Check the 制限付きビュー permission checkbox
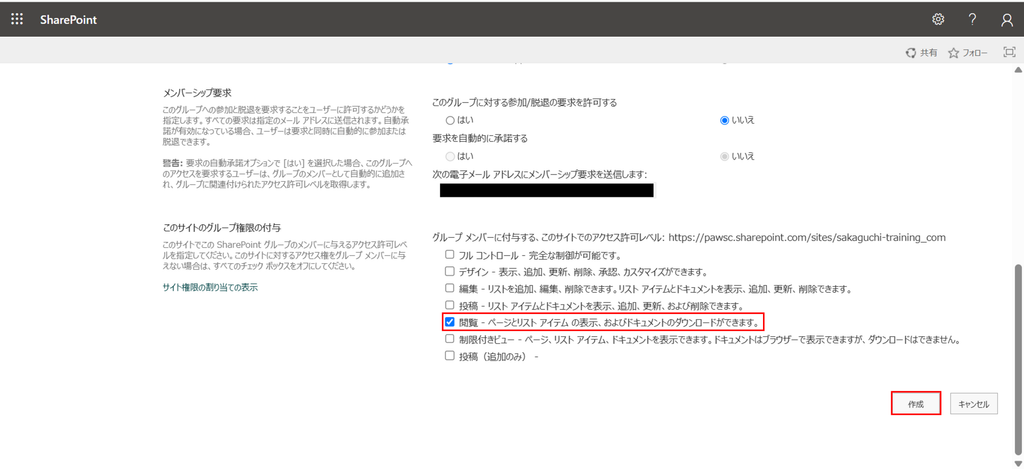The image size is (1024, 469). pyautogui.click(x=449, y=339)
